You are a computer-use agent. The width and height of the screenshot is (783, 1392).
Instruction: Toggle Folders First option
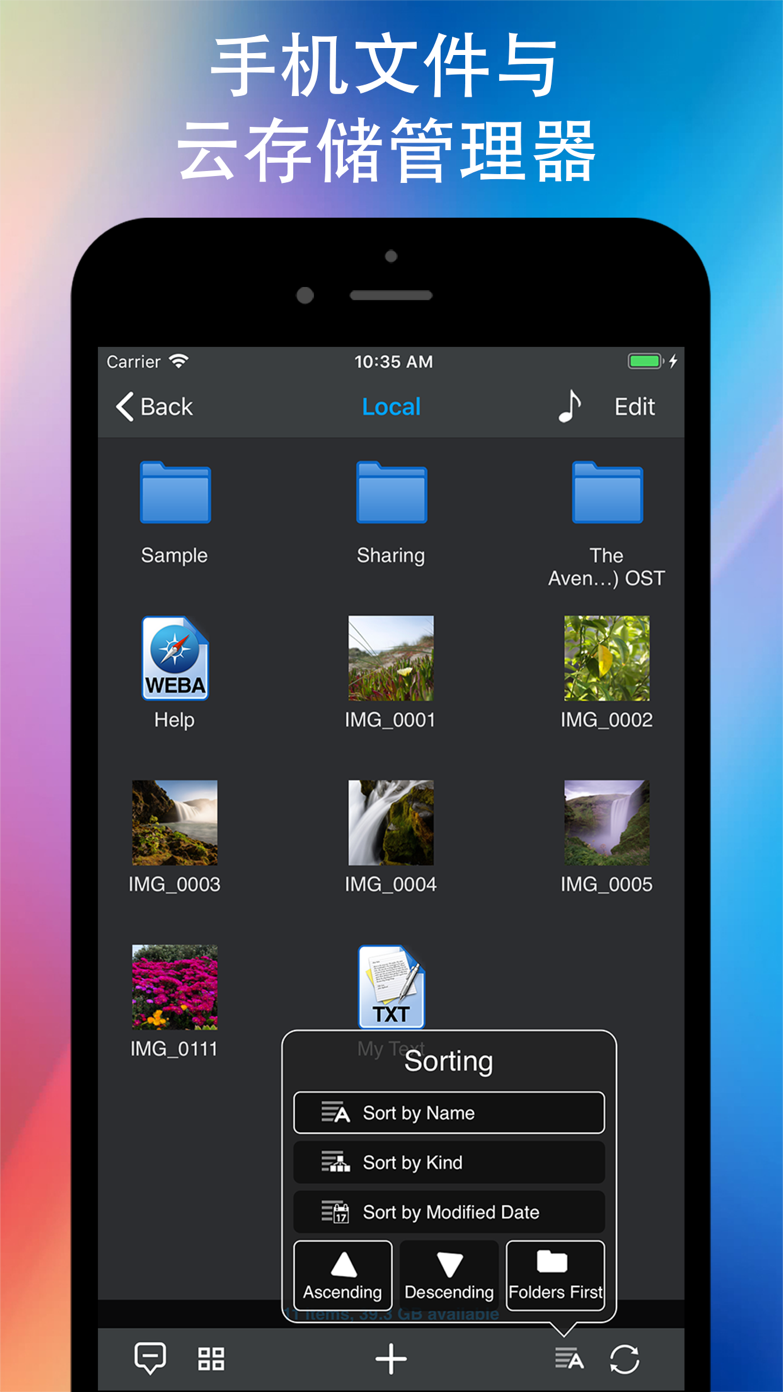tap(555, 1275)
